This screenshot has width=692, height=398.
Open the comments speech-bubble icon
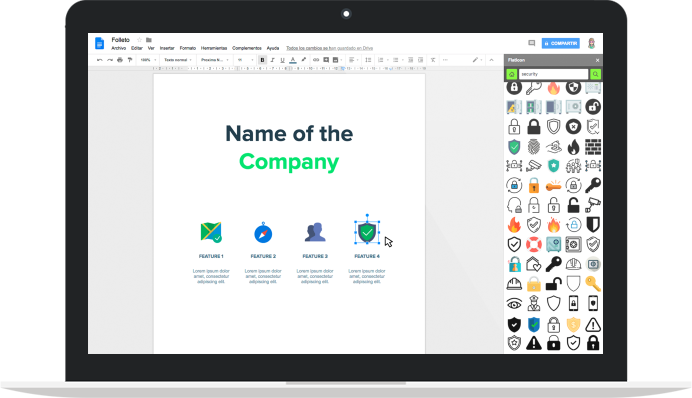[x=532, y=43]
